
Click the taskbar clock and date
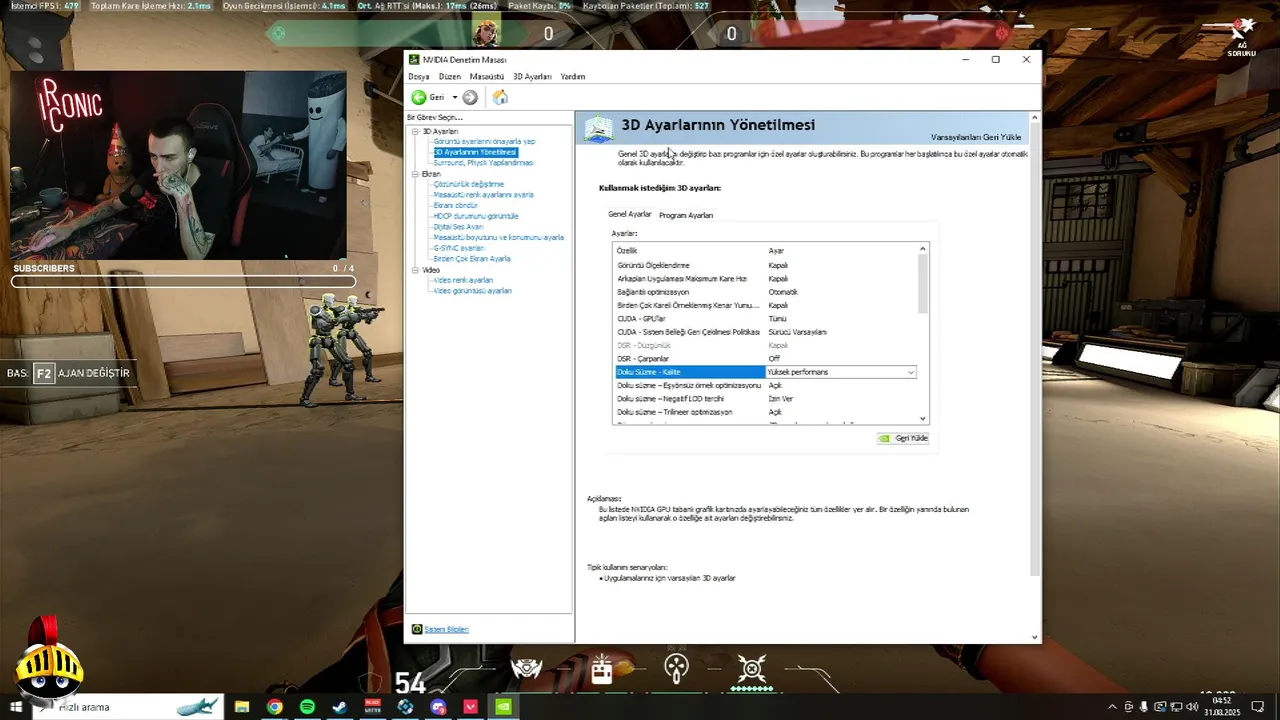1222,707
